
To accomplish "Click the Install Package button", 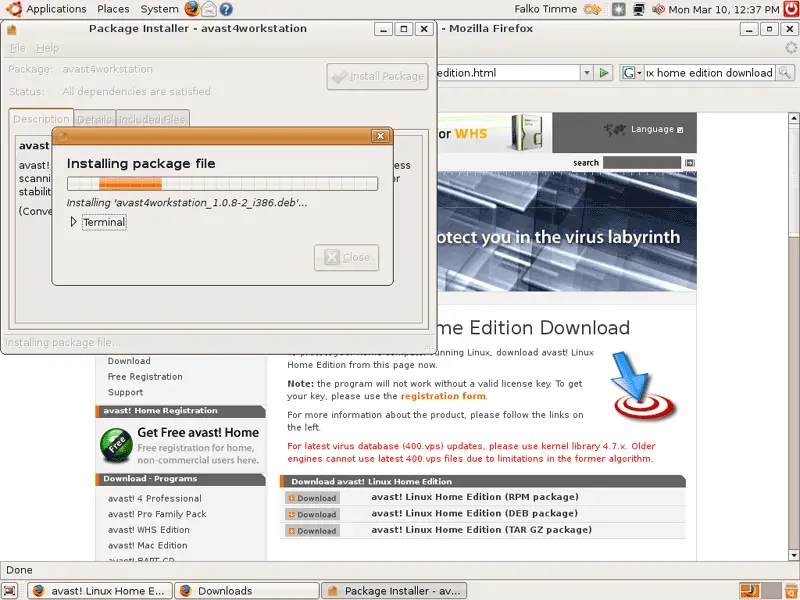I will (x=377, y=77).
